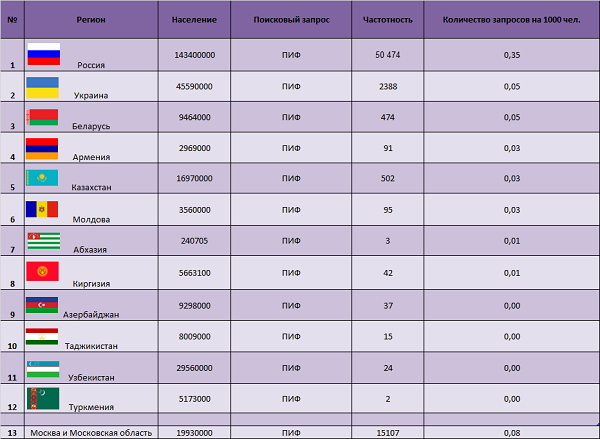Image resolution: width=600 pixels, height=439 pixels.
Task: Click the "Армения" region name
Action: (91, 157)
